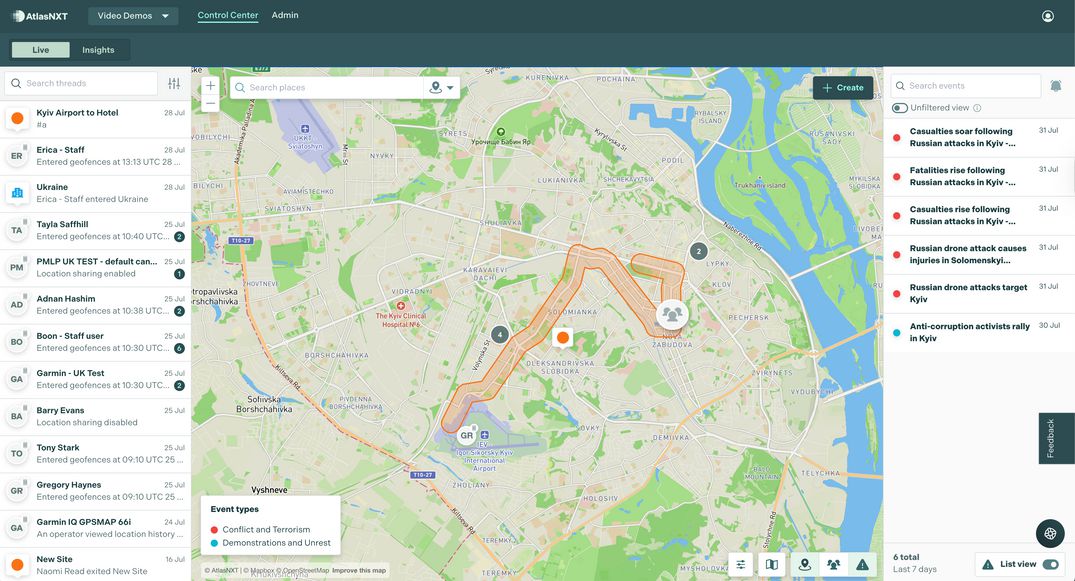Open Adnan Hashim thread
Screen dimensions: 1075x581
95,305
